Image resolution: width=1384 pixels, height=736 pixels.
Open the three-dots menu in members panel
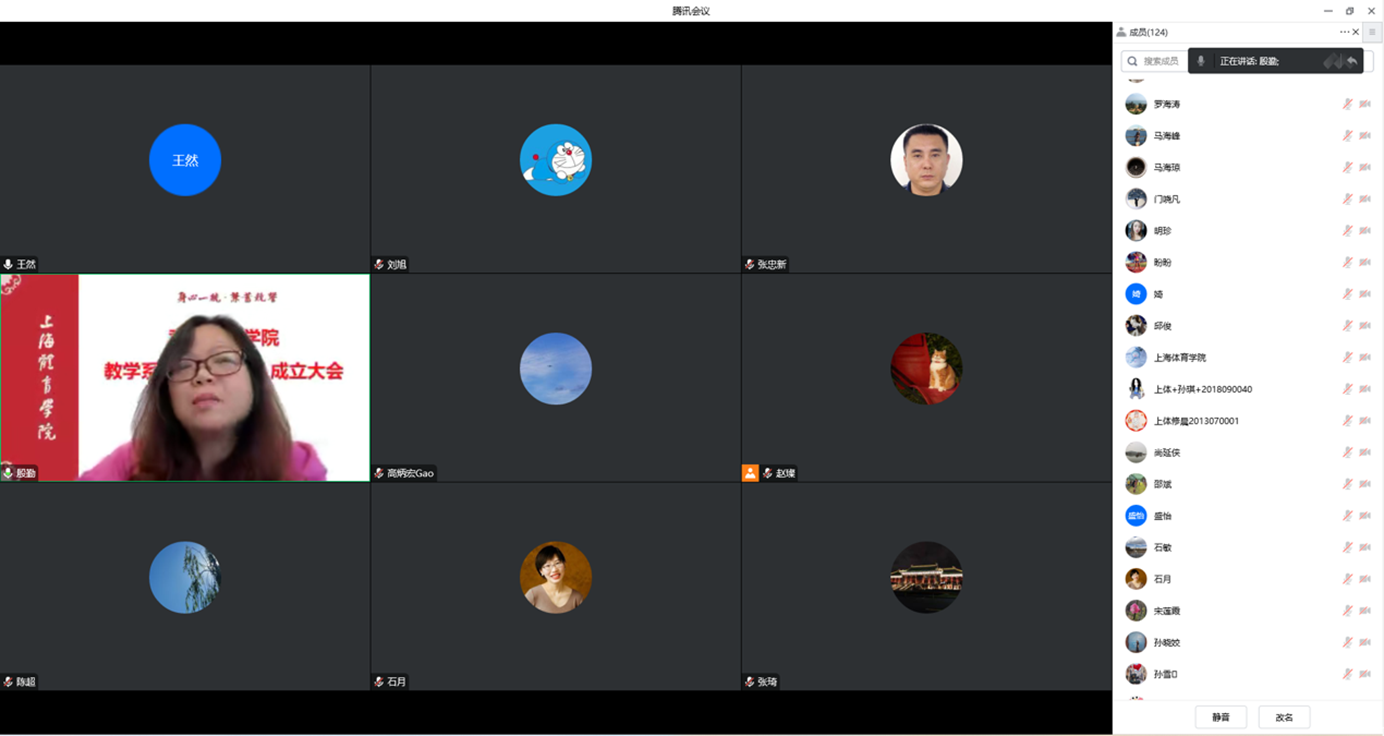(x=1344, y=32)
